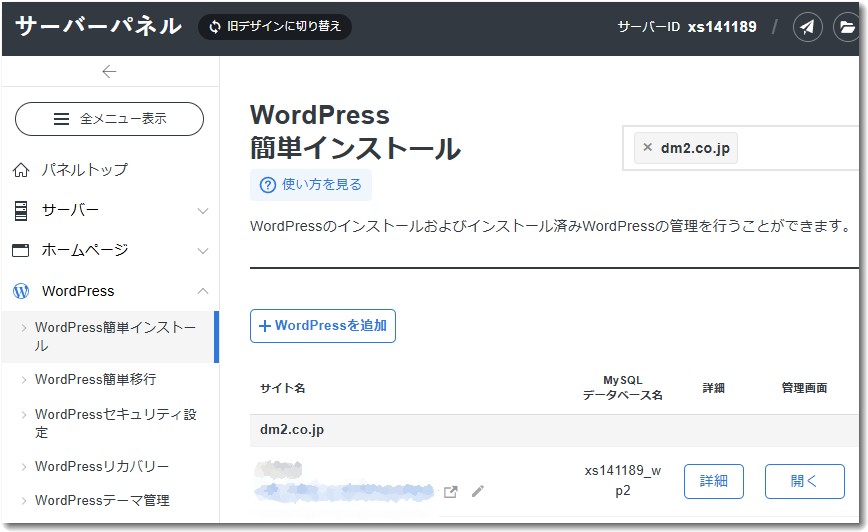
Task: Collapse sidebar with the left arrow
Action: coord(109,71)
